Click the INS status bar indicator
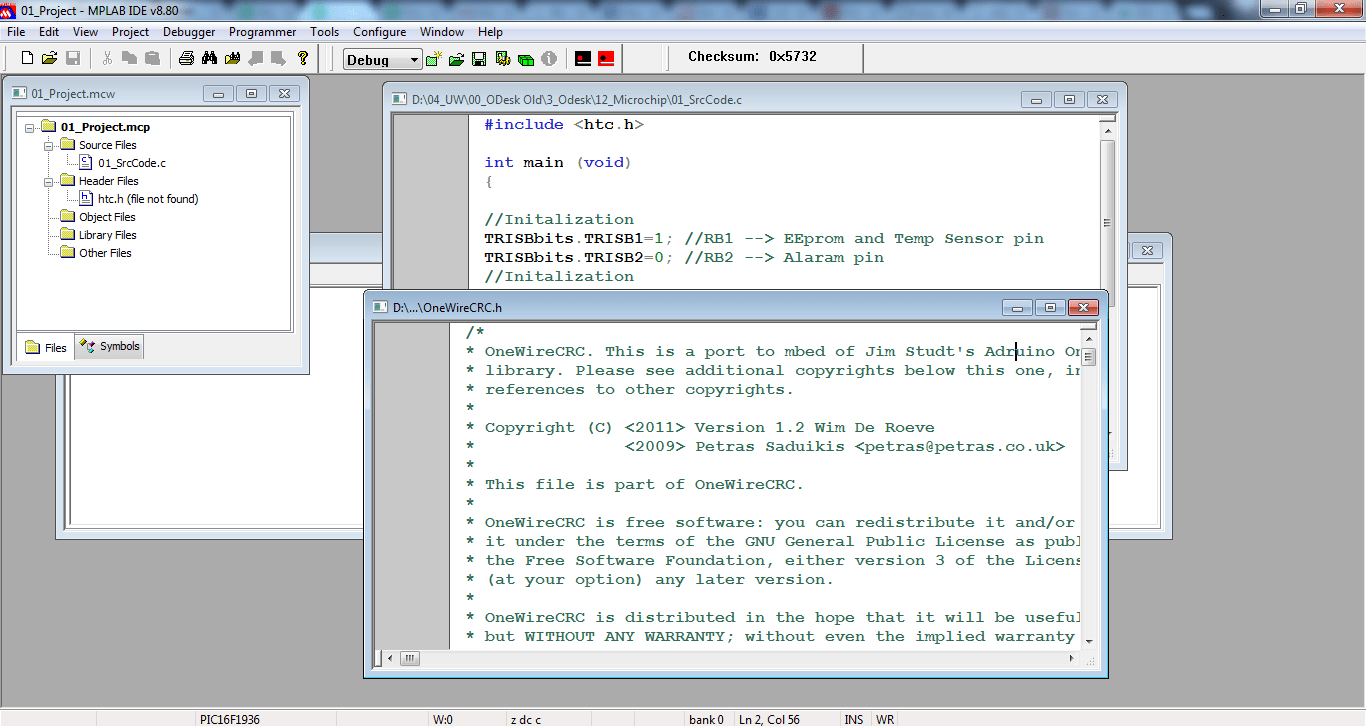1366x726 pixels. click(x=854, y=719)
